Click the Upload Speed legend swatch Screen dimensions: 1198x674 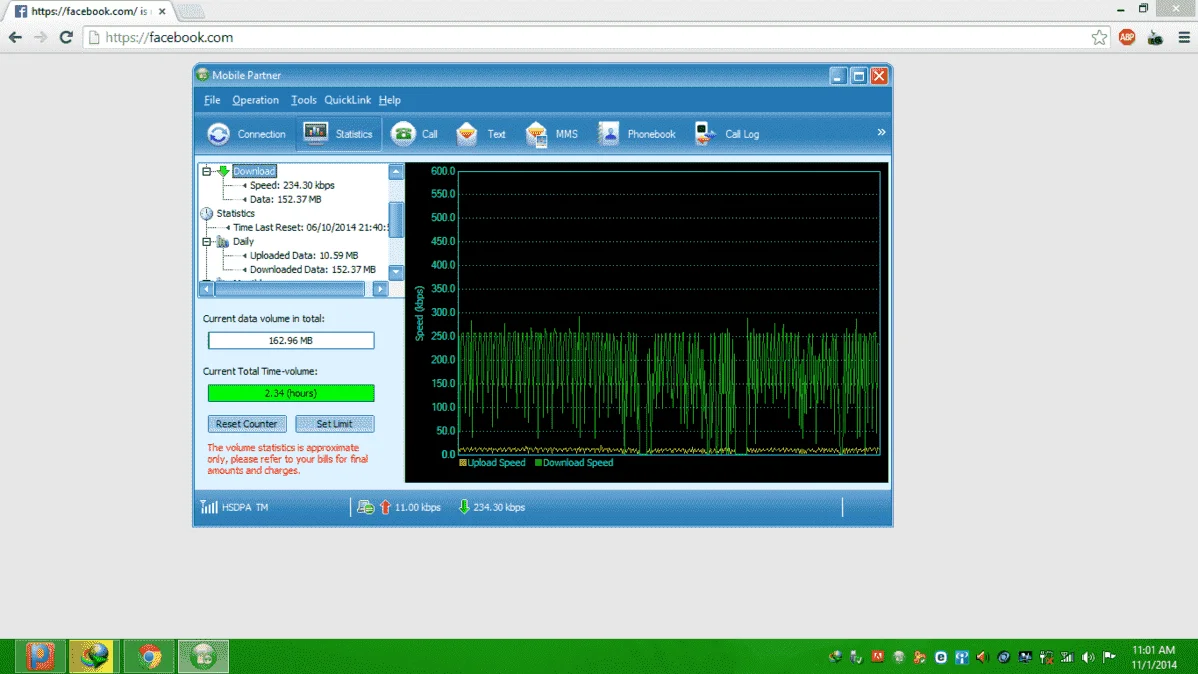[x=462, y=462]
